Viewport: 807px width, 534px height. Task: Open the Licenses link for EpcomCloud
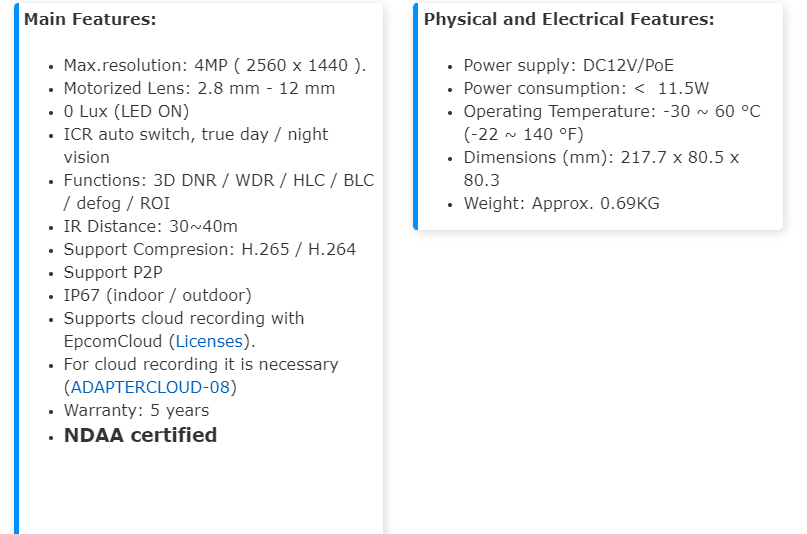(209, 342)
